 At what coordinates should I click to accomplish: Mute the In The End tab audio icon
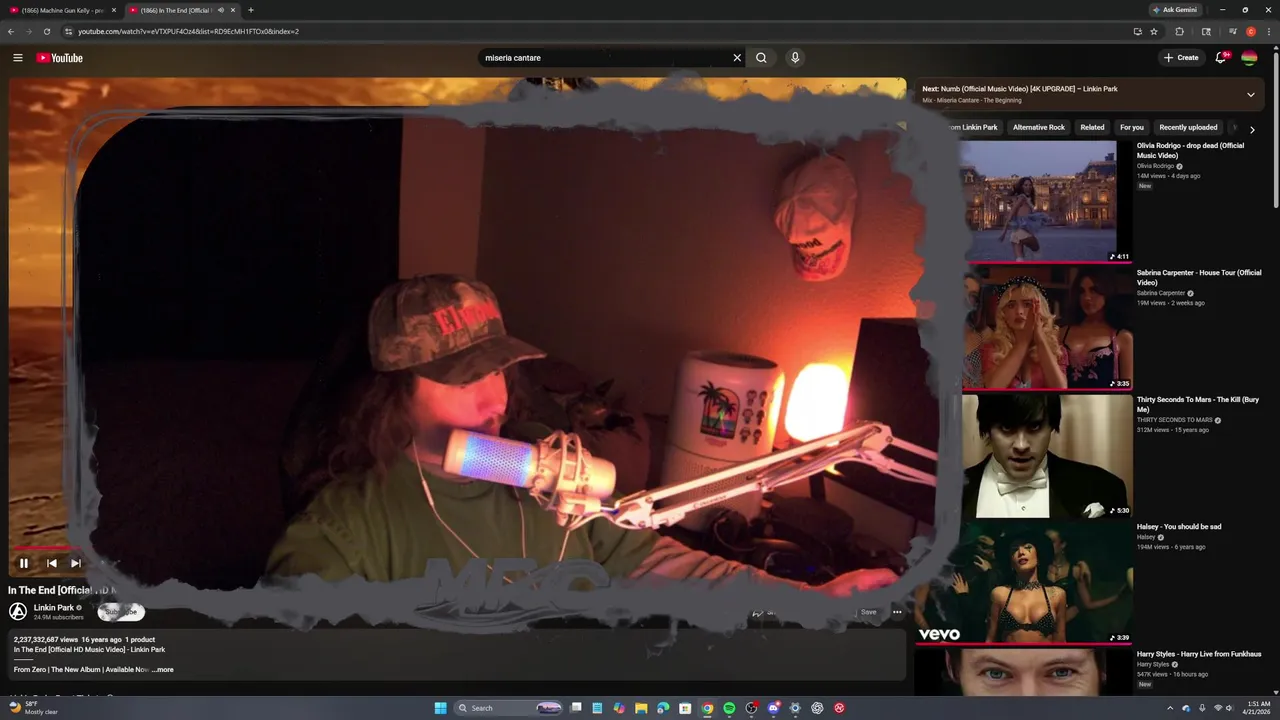[220, 10]
